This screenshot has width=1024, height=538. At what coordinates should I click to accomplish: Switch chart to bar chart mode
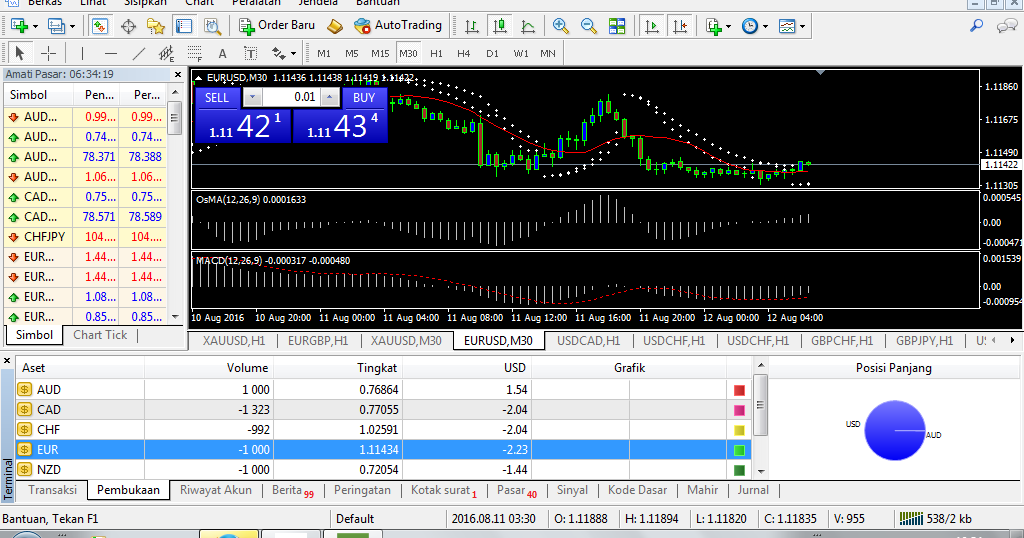[472, 26]
